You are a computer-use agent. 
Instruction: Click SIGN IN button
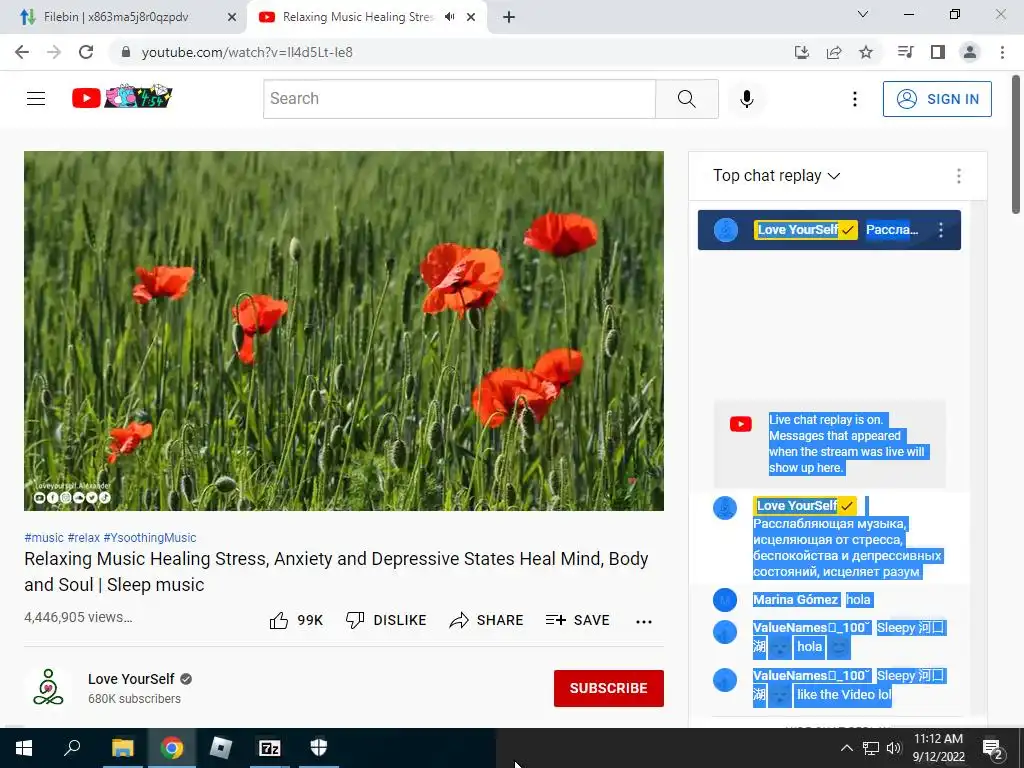[937, 99]
